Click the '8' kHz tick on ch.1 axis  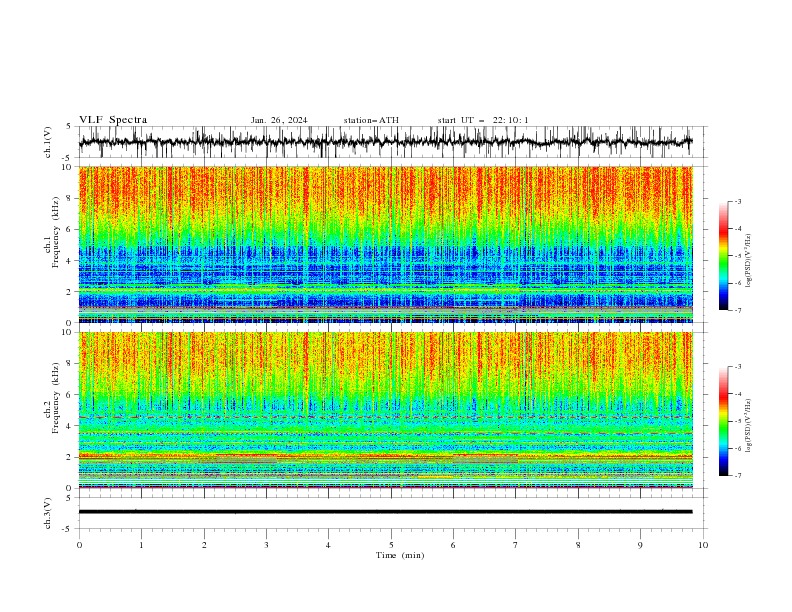point(71,198)
